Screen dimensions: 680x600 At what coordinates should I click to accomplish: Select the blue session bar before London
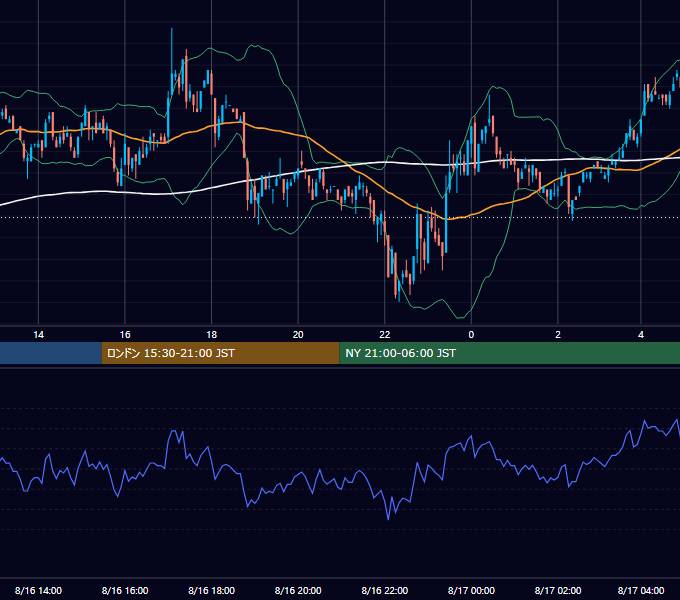(x=51, y=353)
